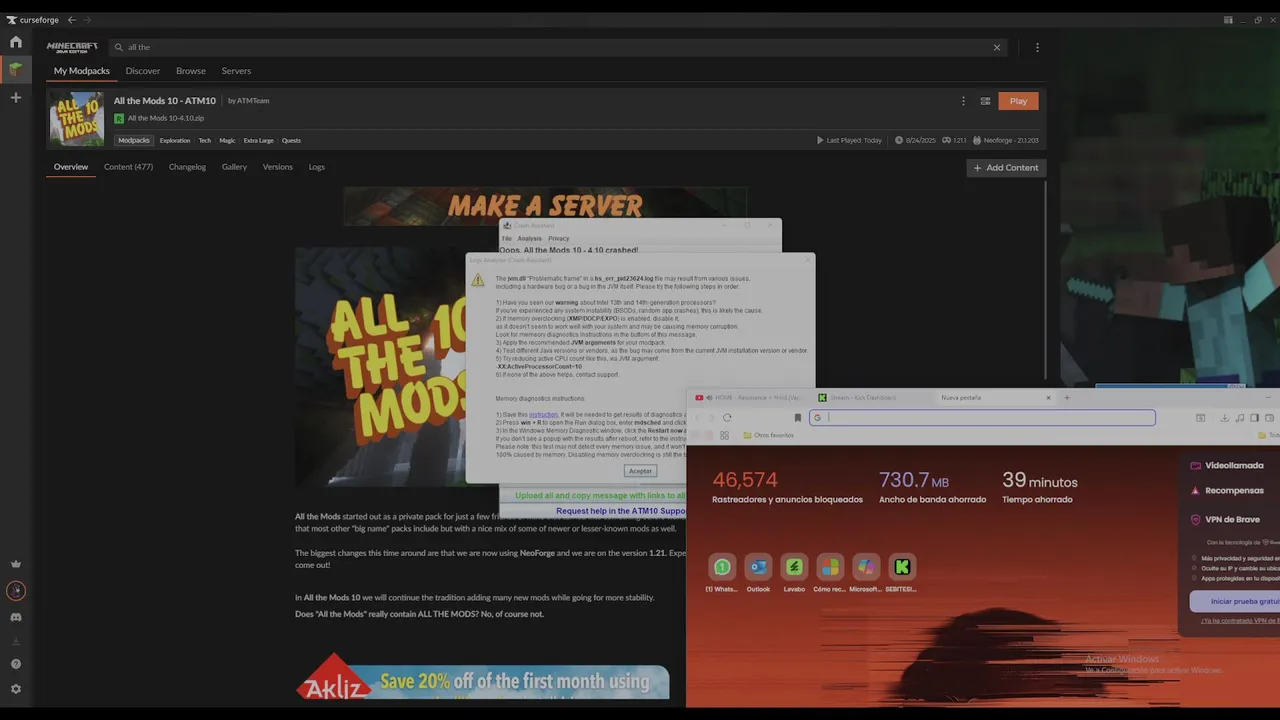1280x720 pixels.
Task: Open the Changelog tab
Action: (187, 167)
